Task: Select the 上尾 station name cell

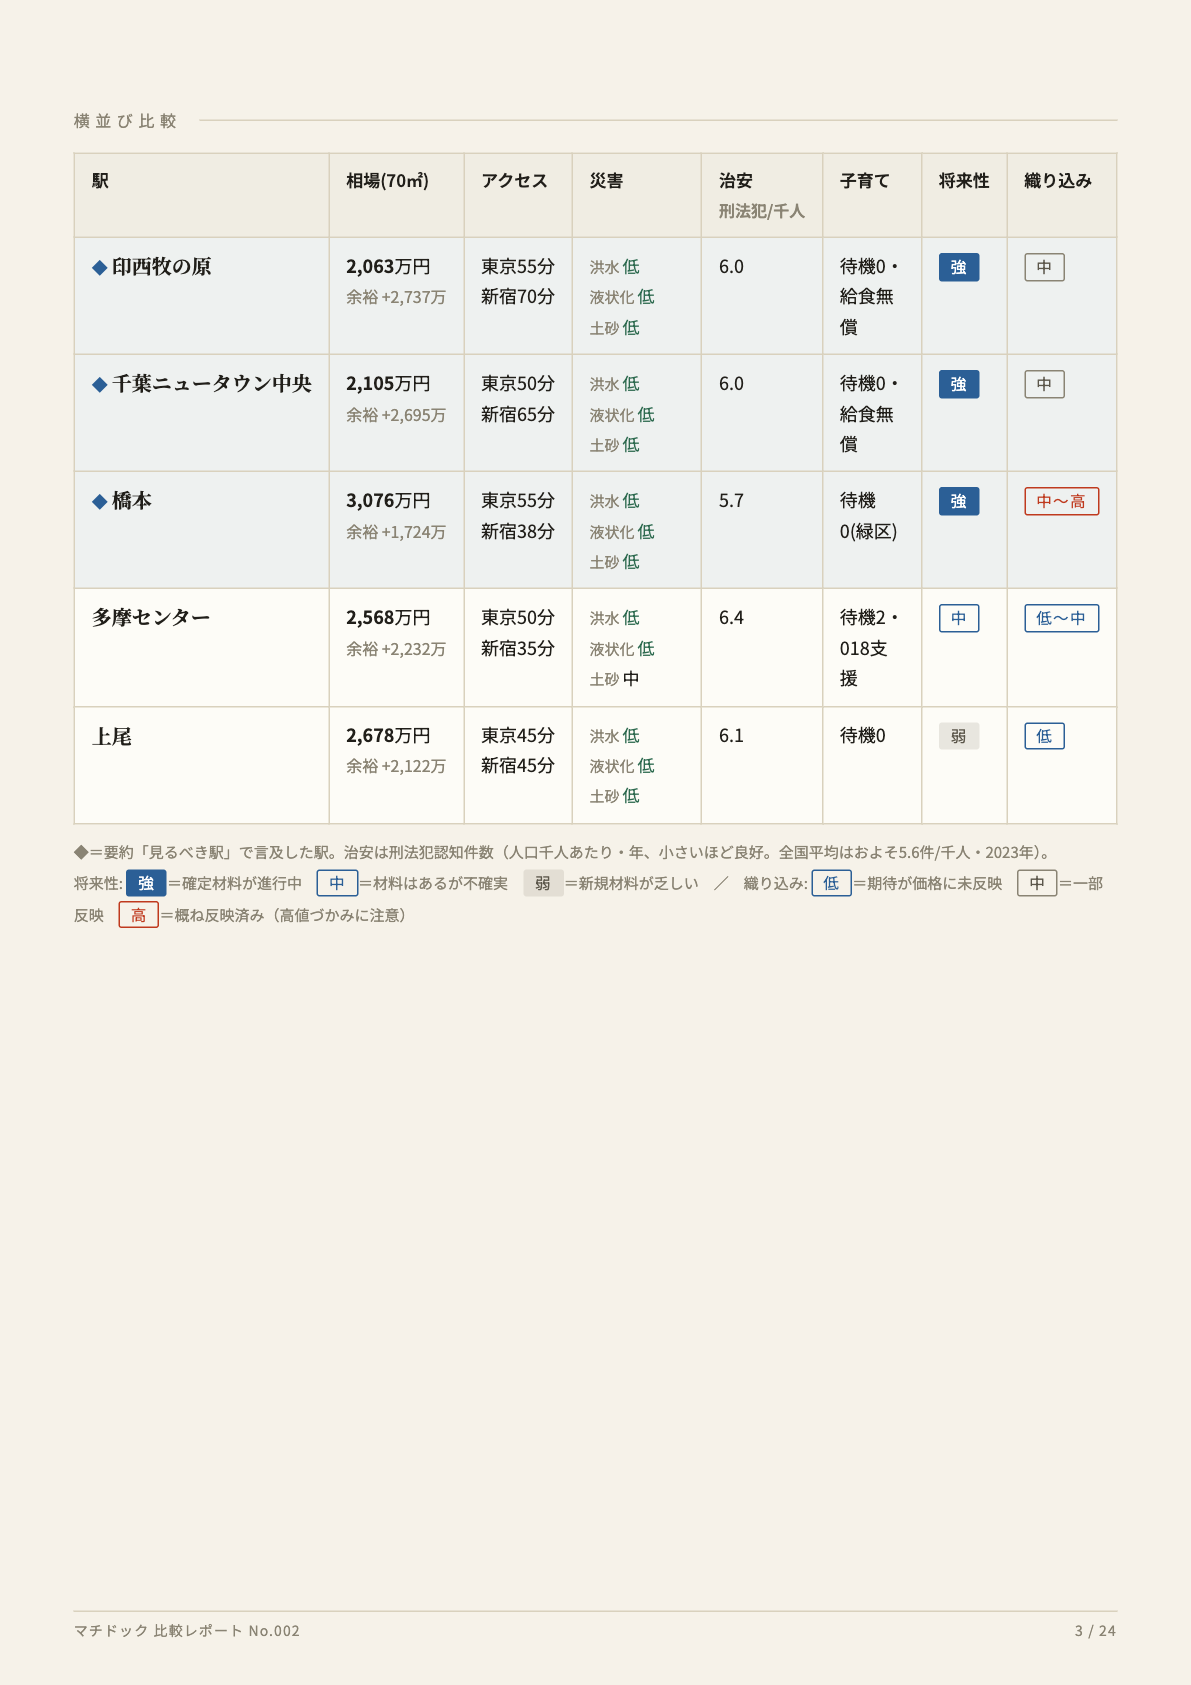Action: (x=201, y=765)
